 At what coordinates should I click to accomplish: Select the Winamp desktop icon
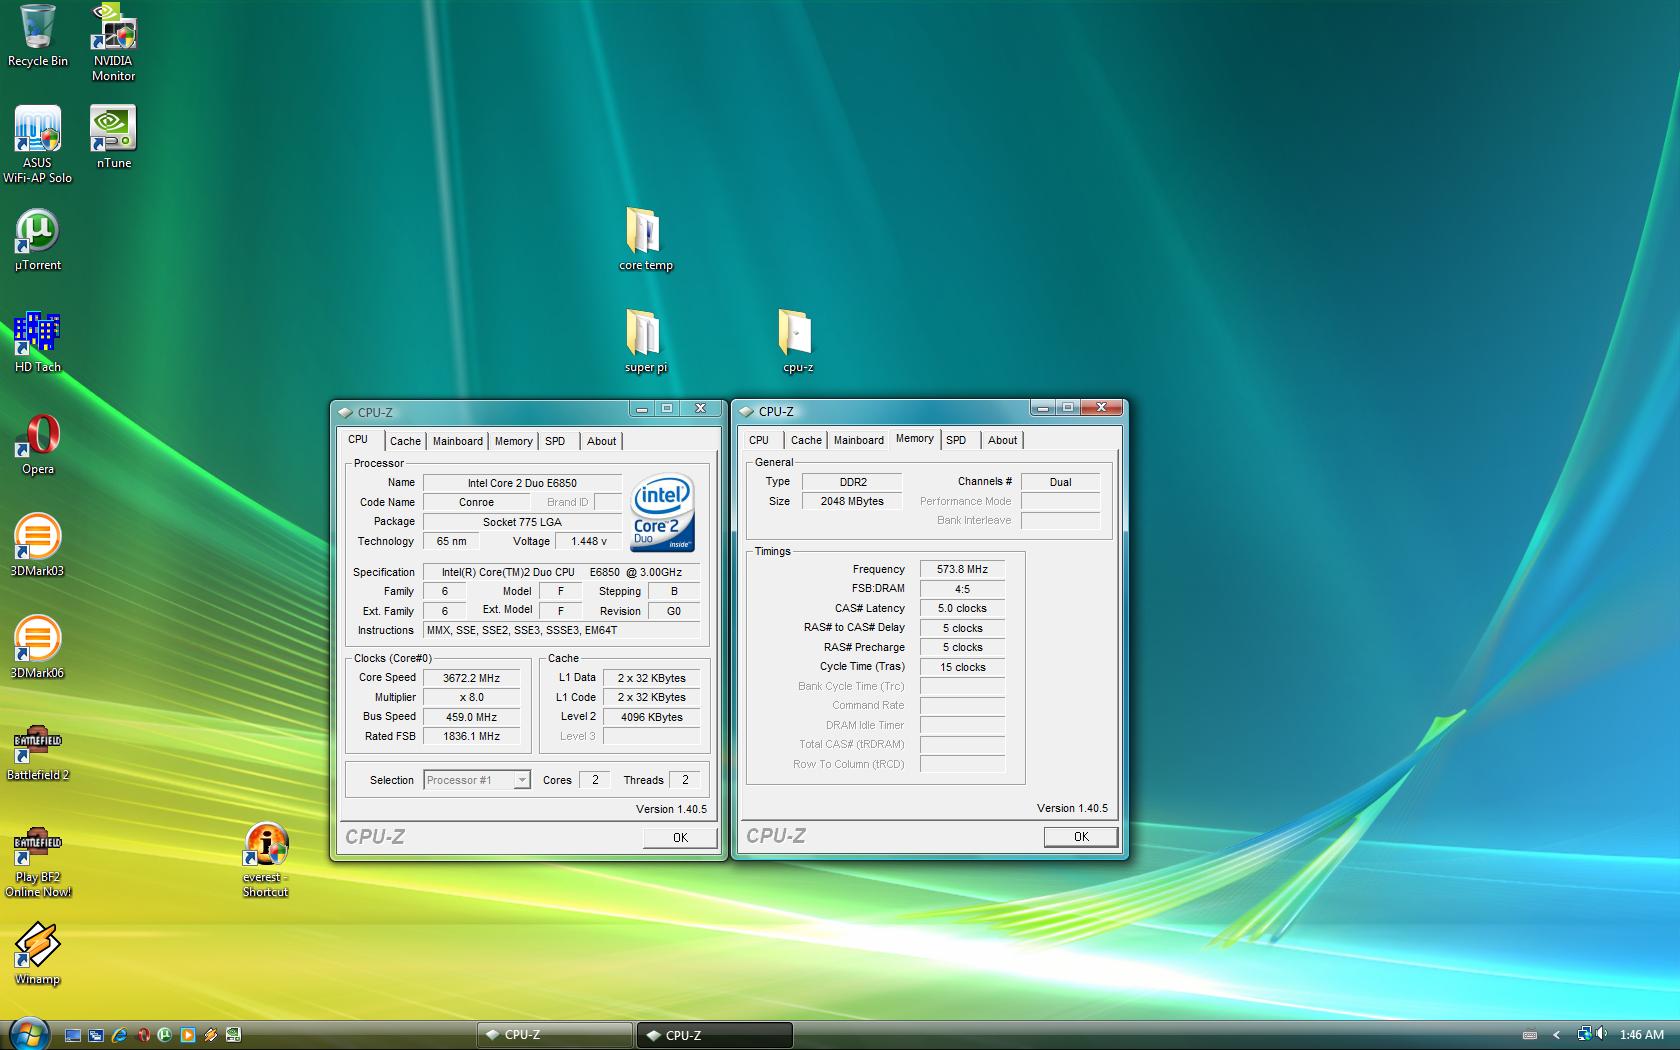[37, 954]
